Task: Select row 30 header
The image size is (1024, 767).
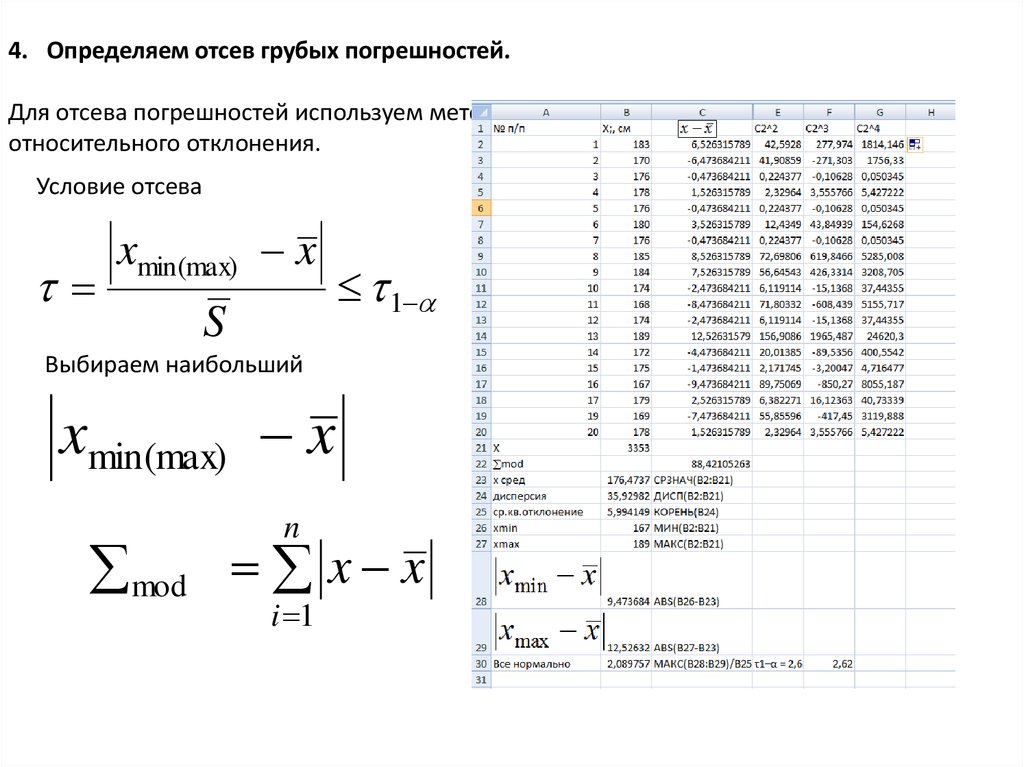Action: [x=481, y=663]
